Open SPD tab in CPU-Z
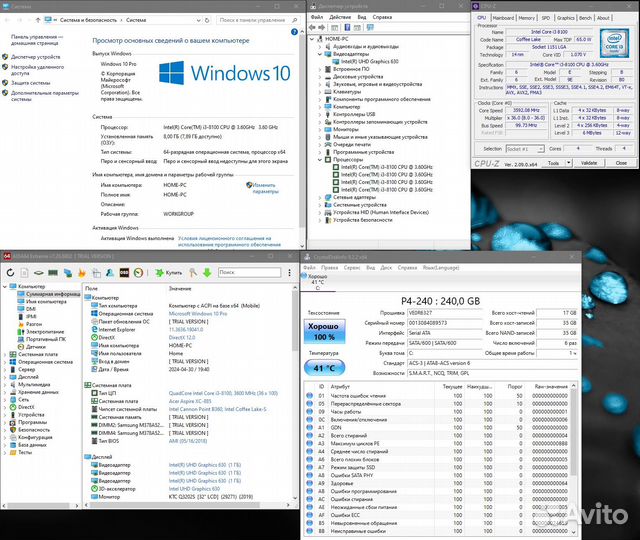This screenshot has height=540, width=640. 546,18
